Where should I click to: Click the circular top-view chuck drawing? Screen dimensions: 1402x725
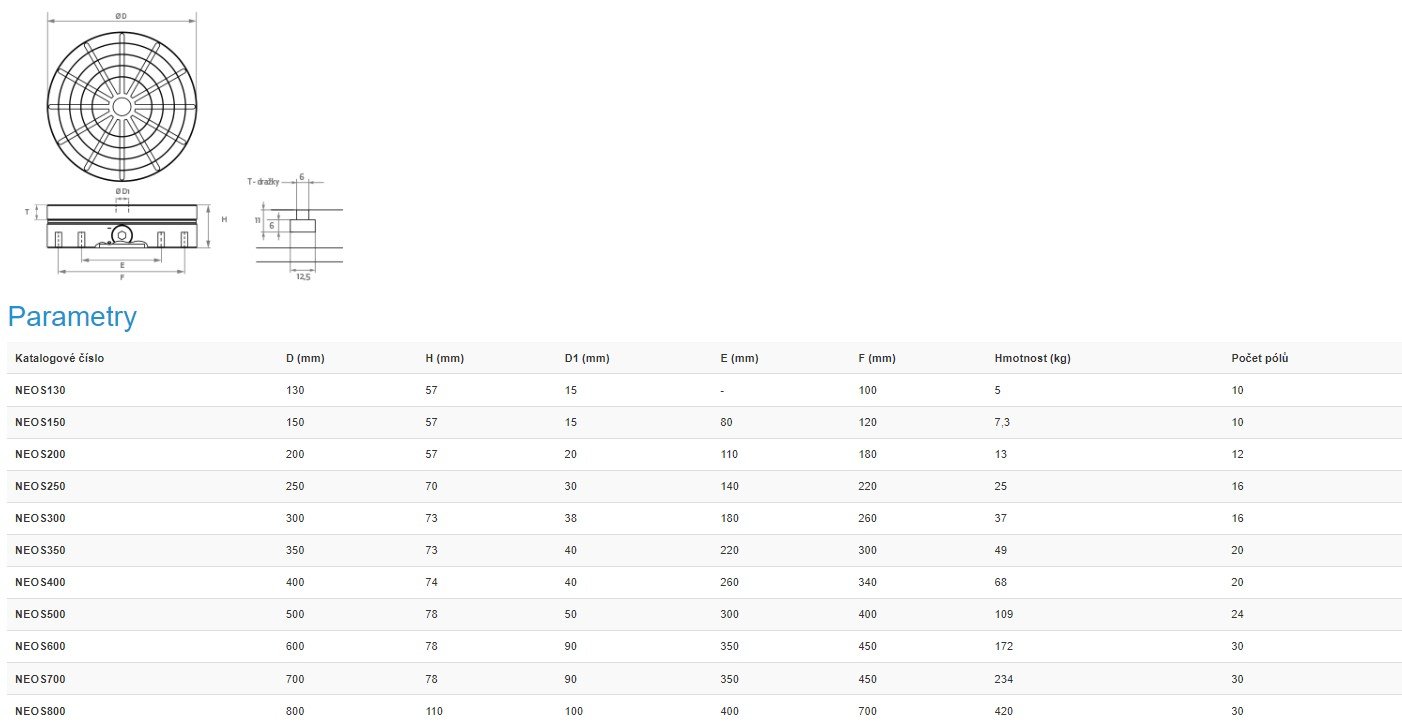point(122,106)
